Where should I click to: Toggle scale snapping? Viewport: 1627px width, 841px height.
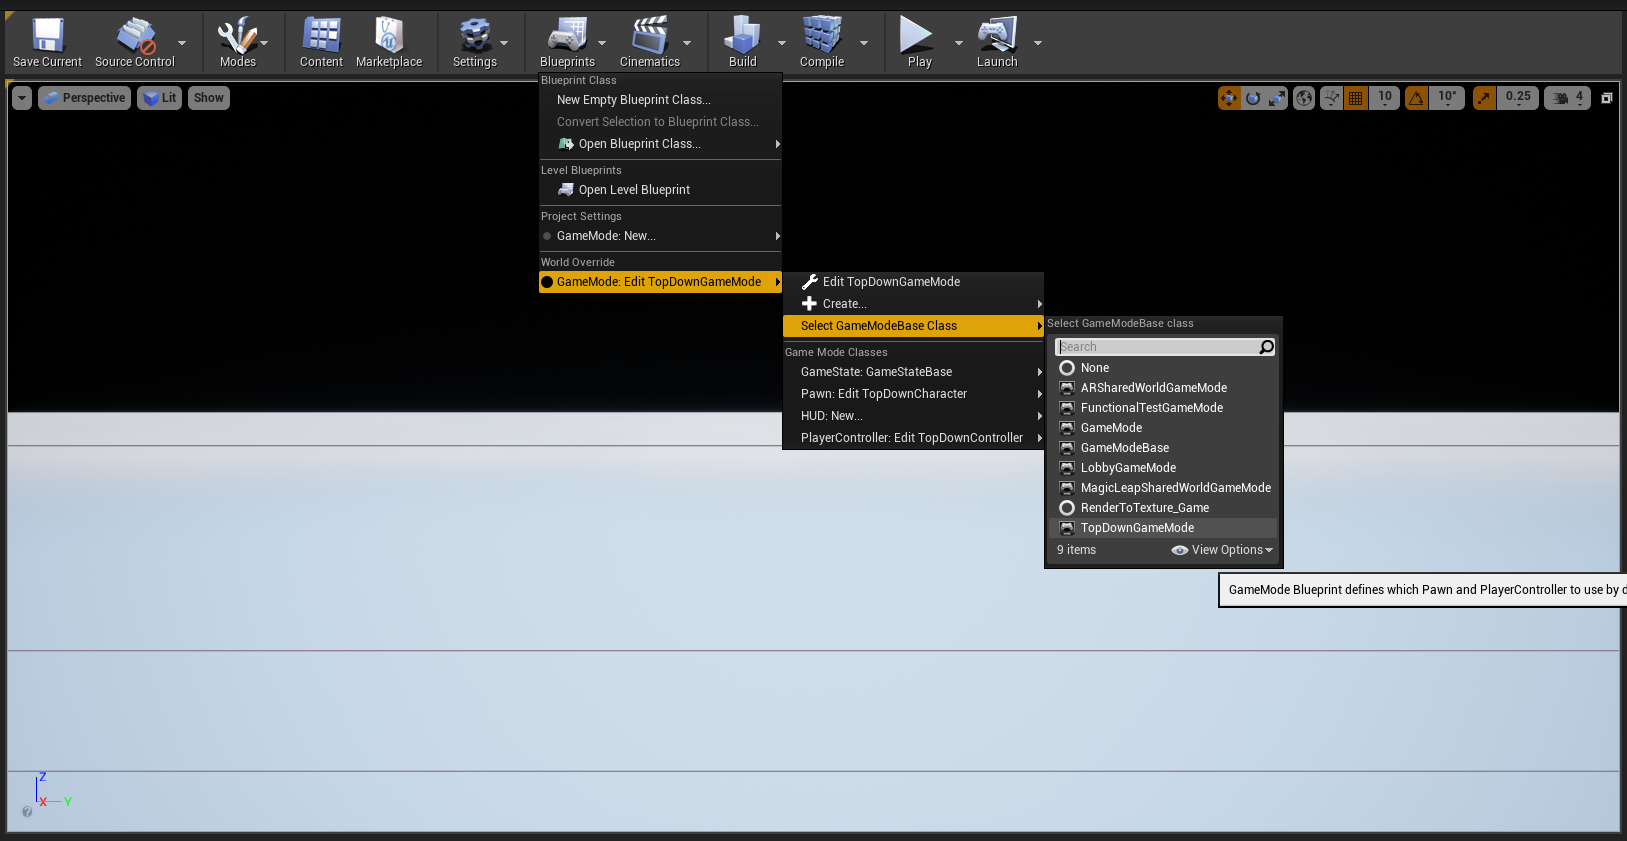tap(1485, 98)
